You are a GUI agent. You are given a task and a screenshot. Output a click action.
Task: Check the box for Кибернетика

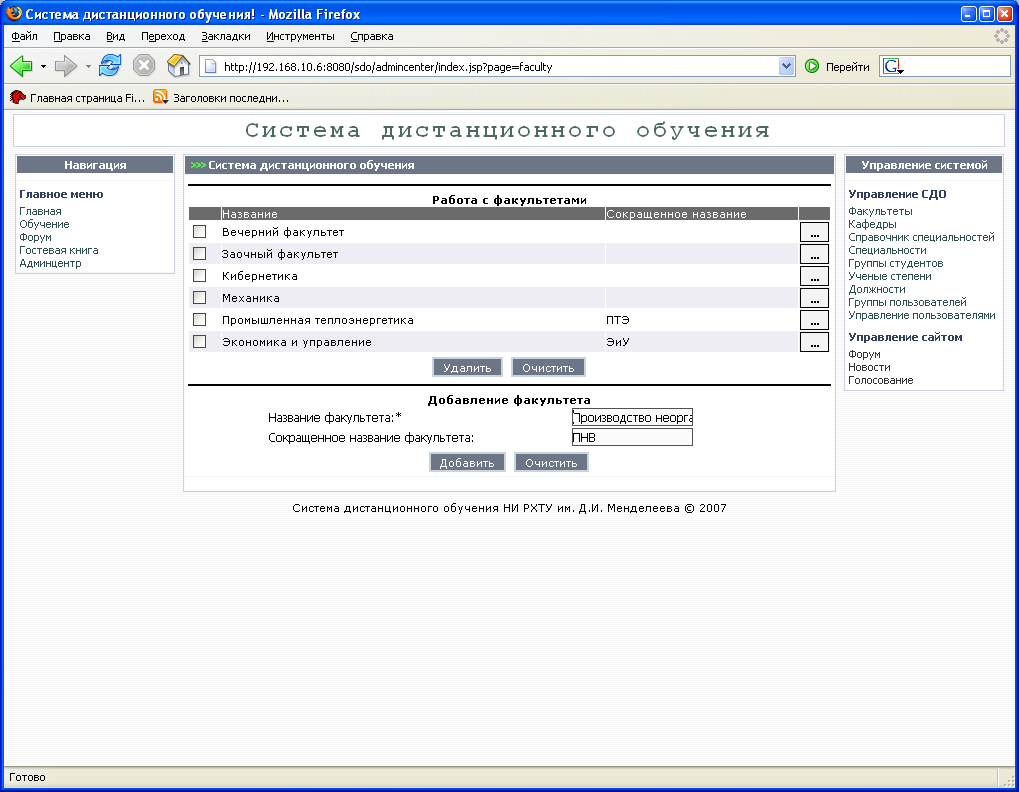click(200, 276)
